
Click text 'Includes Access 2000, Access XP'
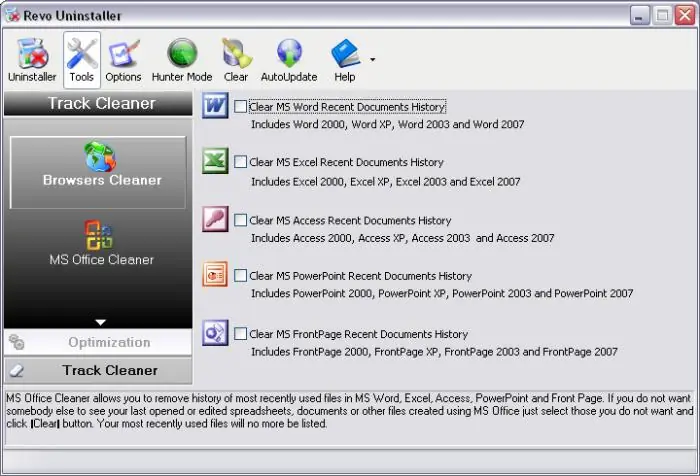point(328,238)
